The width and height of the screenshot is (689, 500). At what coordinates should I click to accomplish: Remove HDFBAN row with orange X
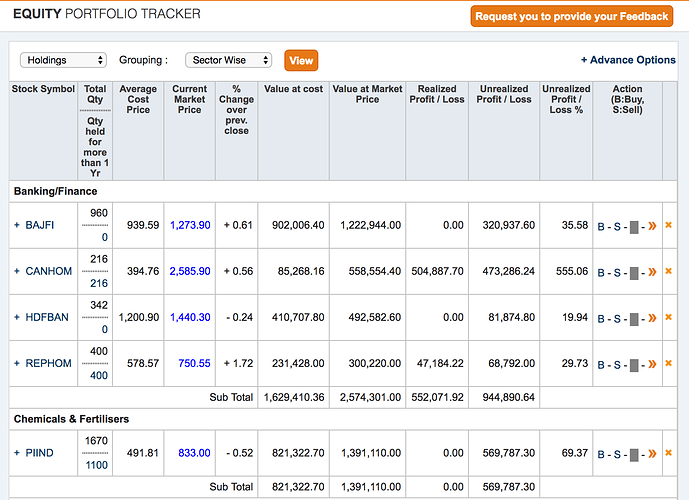(x=668, y=317)
